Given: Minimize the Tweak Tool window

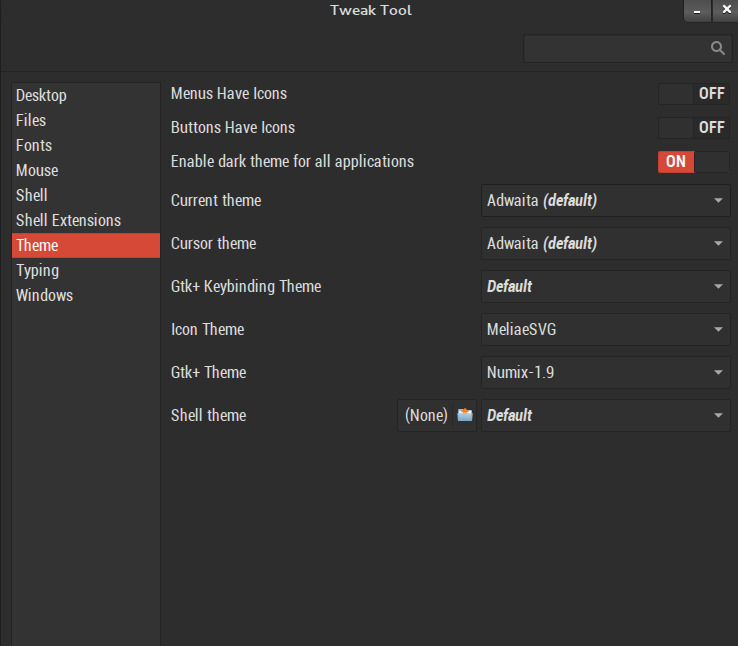Looking at the screenshot, I should click(697, 11).
